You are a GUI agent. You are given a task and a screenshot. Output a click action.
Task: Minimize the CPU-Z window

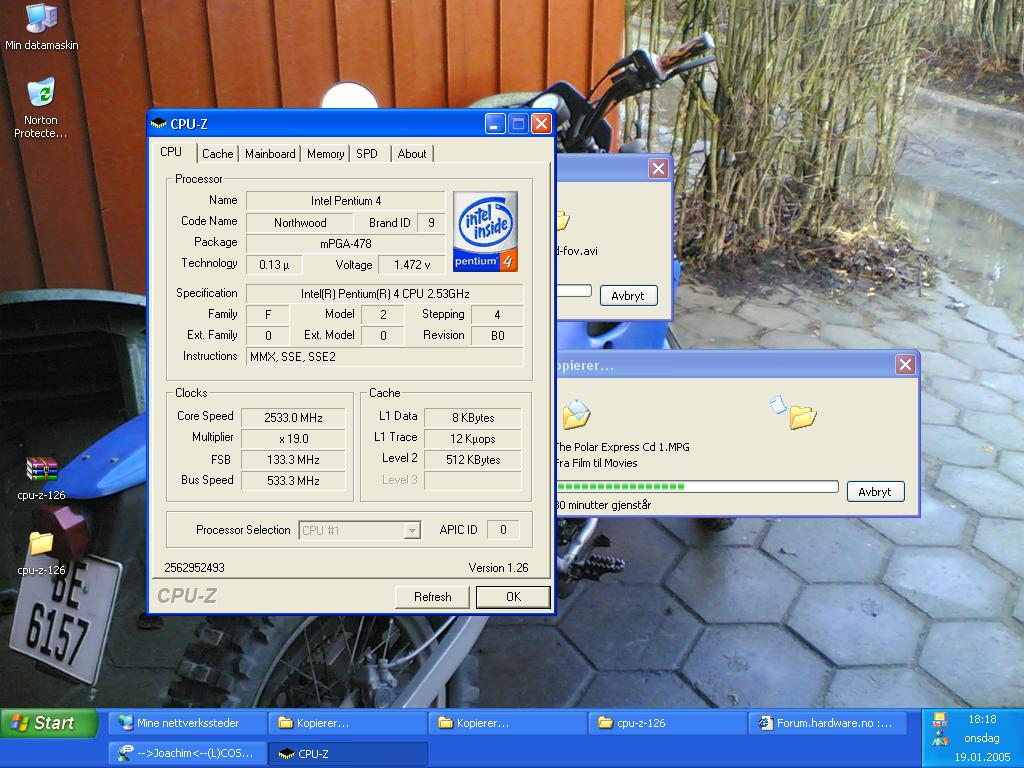click(x=495, y=123)
